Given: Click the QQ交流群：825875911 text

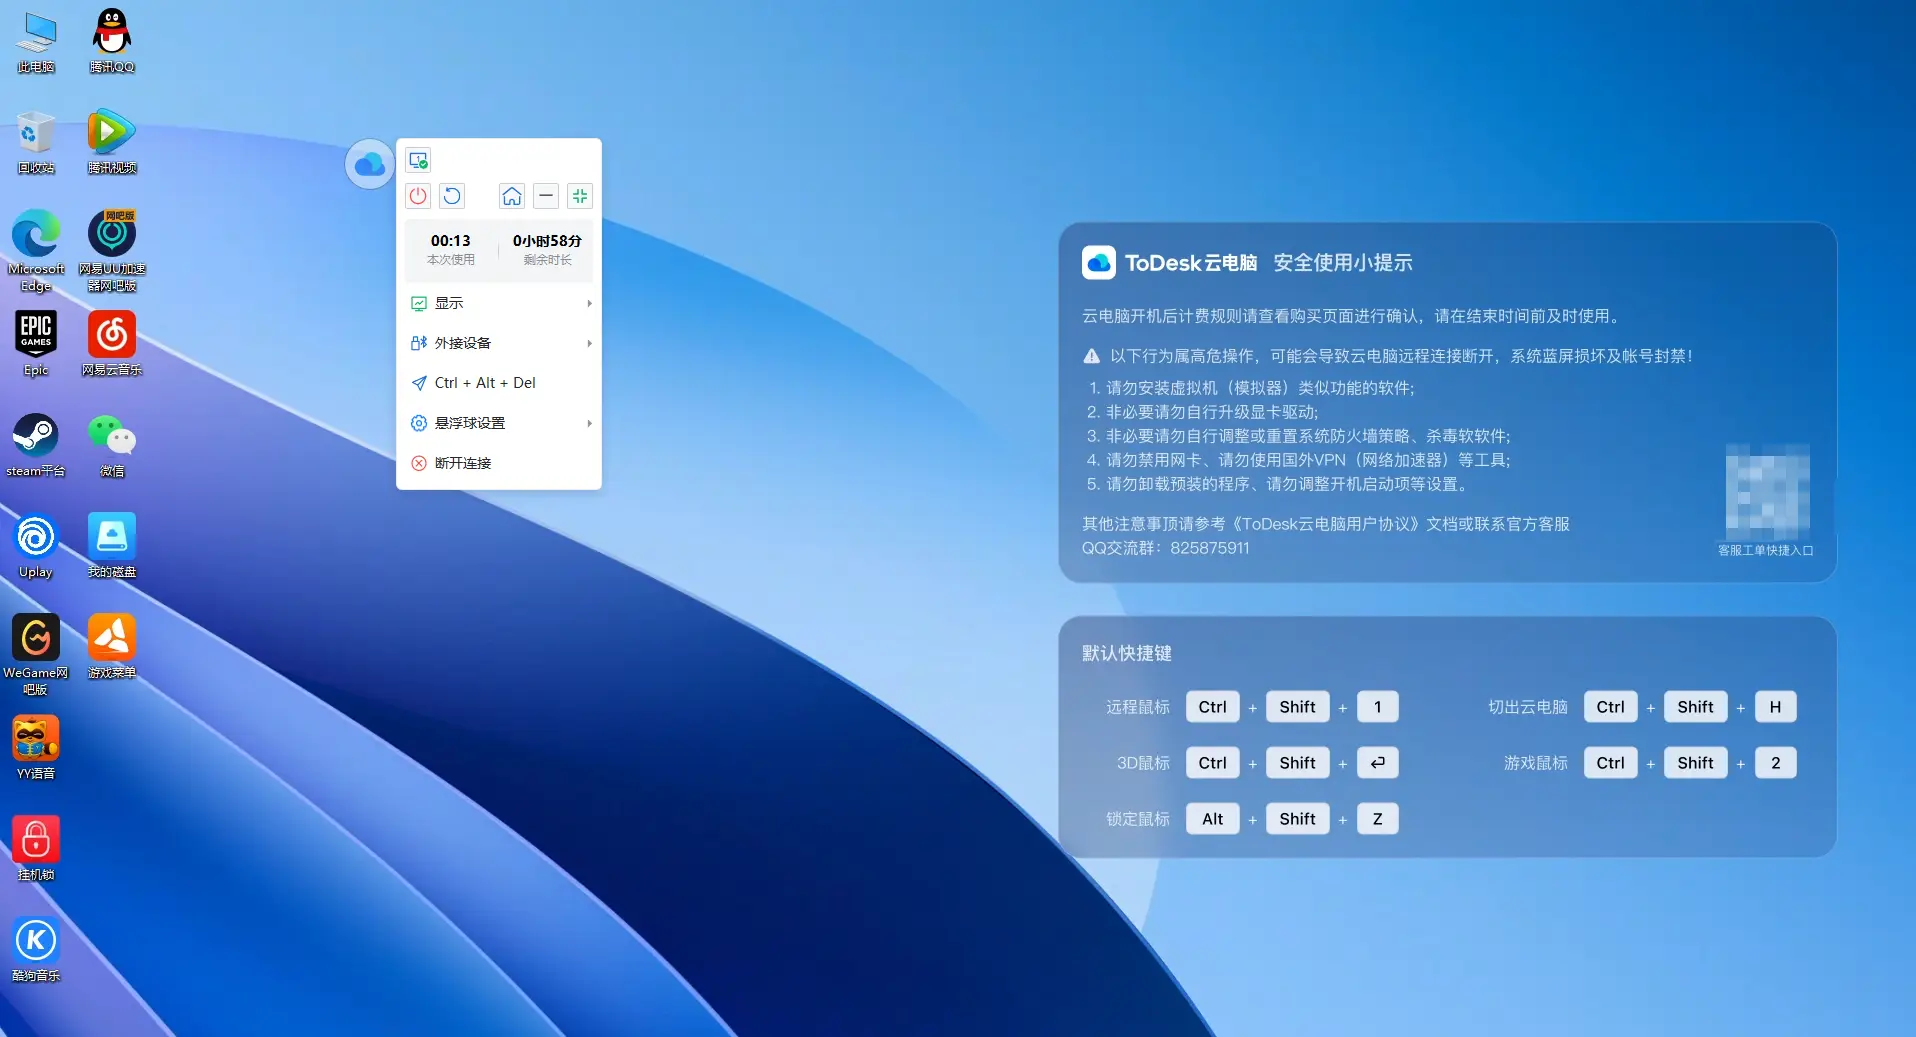Looking at the screenshot, I should (1166, 548).
